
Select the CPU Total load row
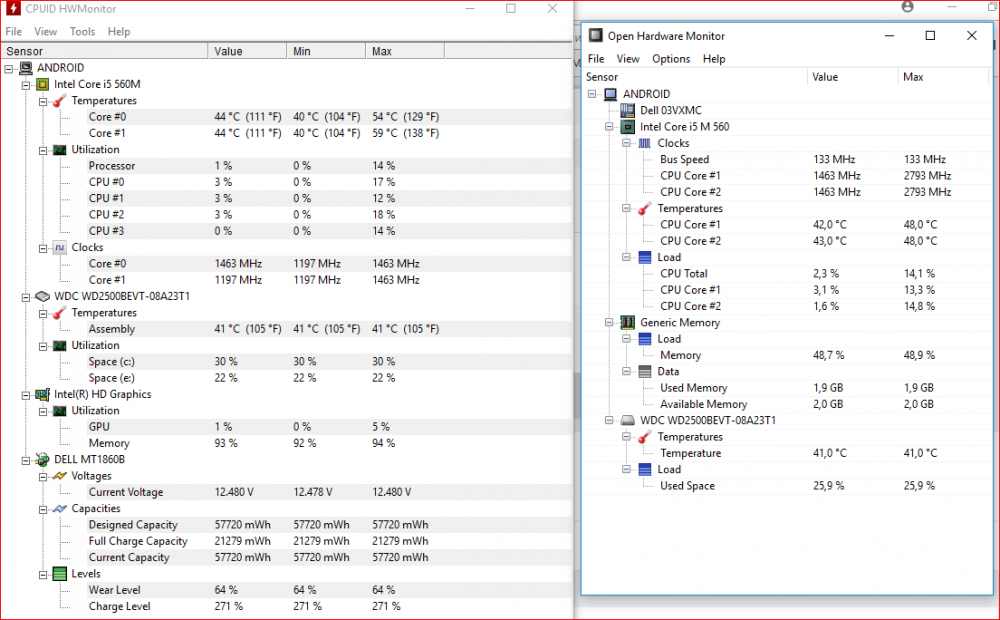(787, 274)
